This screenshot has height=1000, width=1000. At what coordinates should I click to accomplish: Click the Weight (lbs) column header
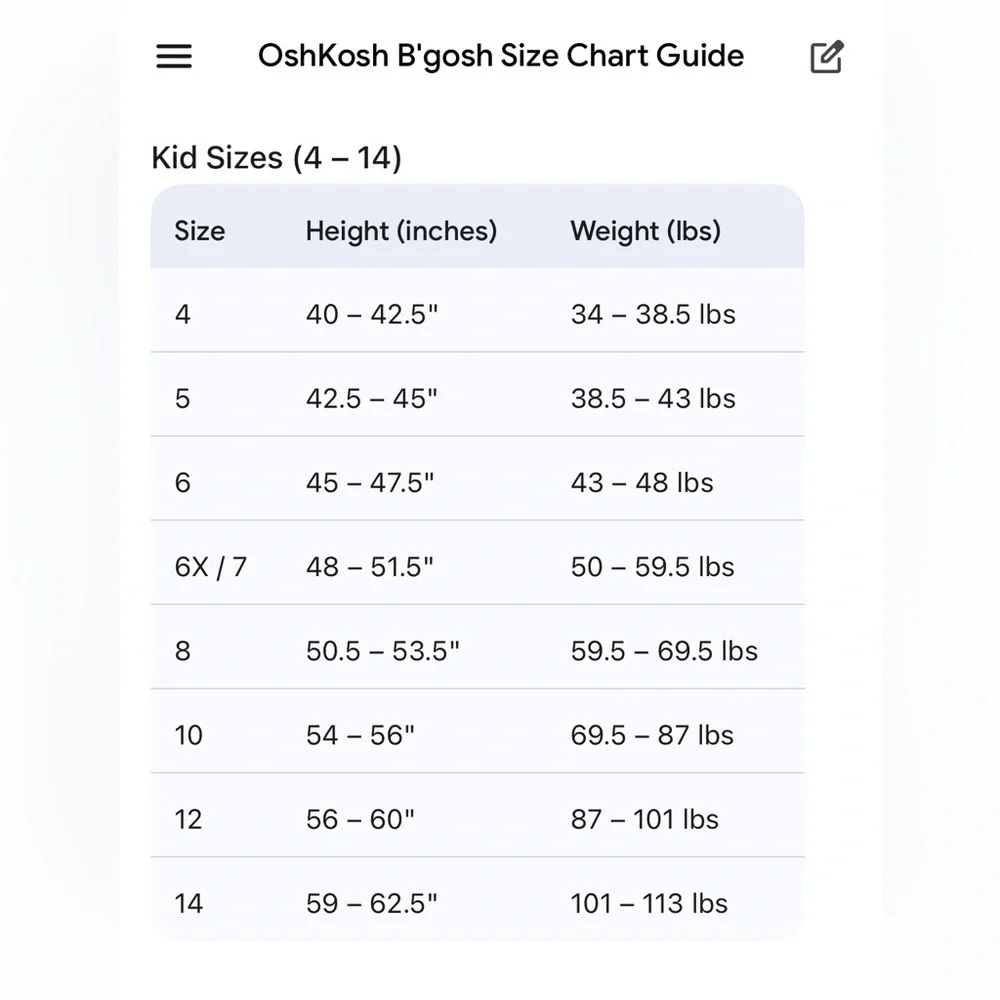pos(645,232)
